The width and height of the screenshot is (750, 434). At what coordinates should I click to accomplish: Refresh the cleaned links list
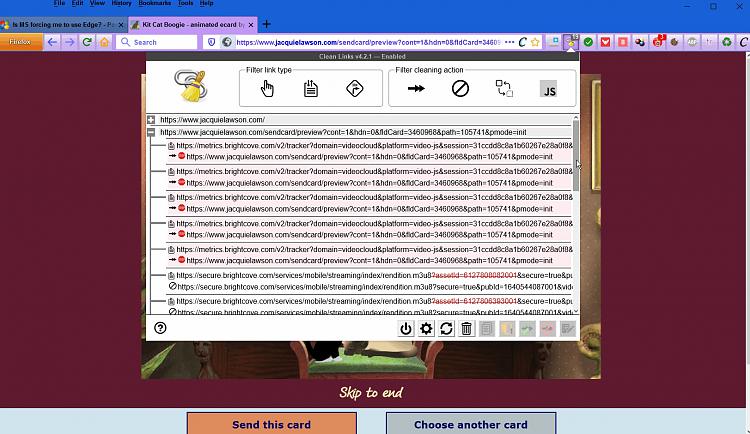(446, 329)
